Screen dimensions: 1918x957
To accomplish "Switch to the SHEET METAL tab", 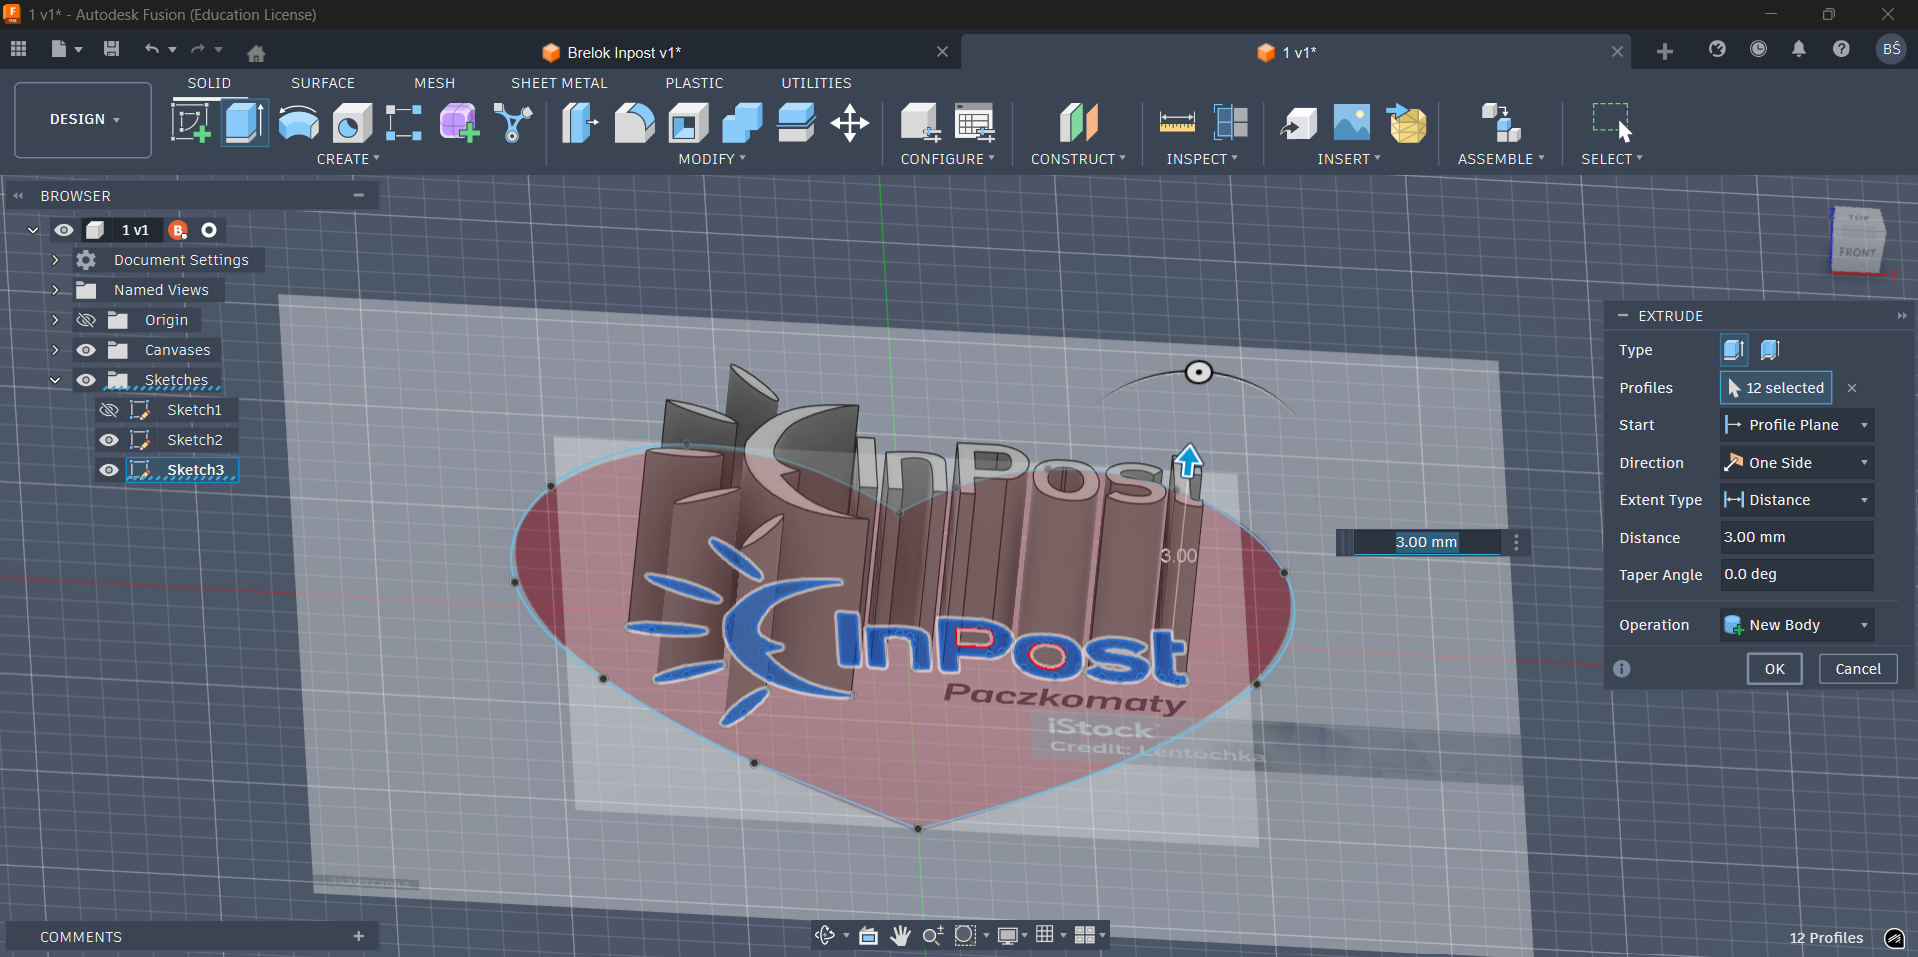I will (559, 83).
